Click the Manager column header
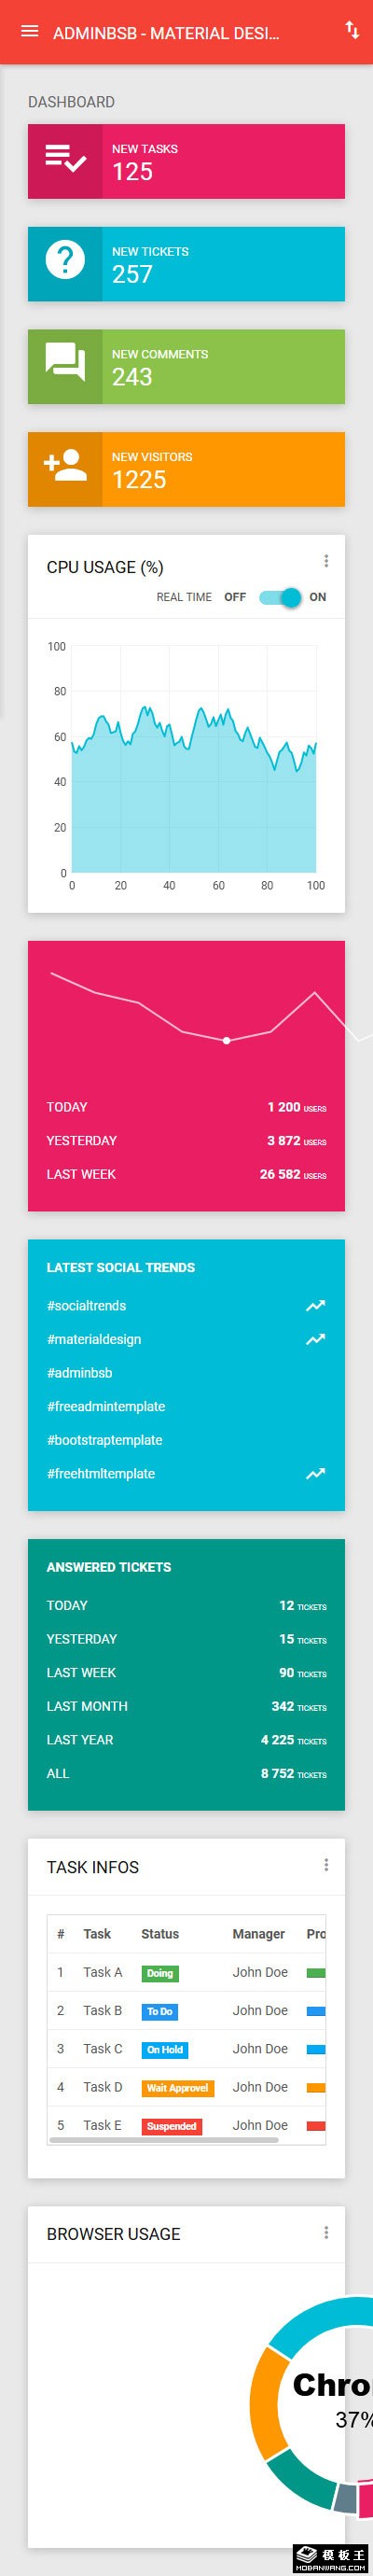The height and width of the screenshot is (2576, 373). 259,1934
